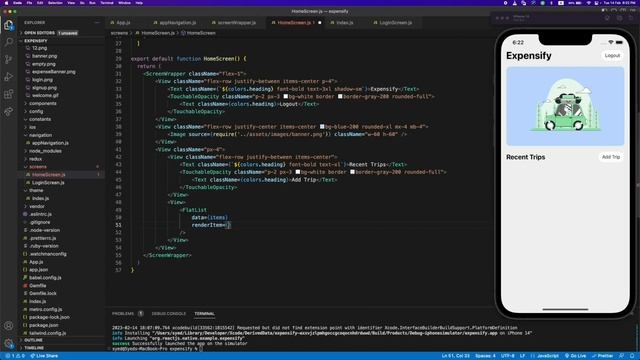Open the Source Control view

9,60
